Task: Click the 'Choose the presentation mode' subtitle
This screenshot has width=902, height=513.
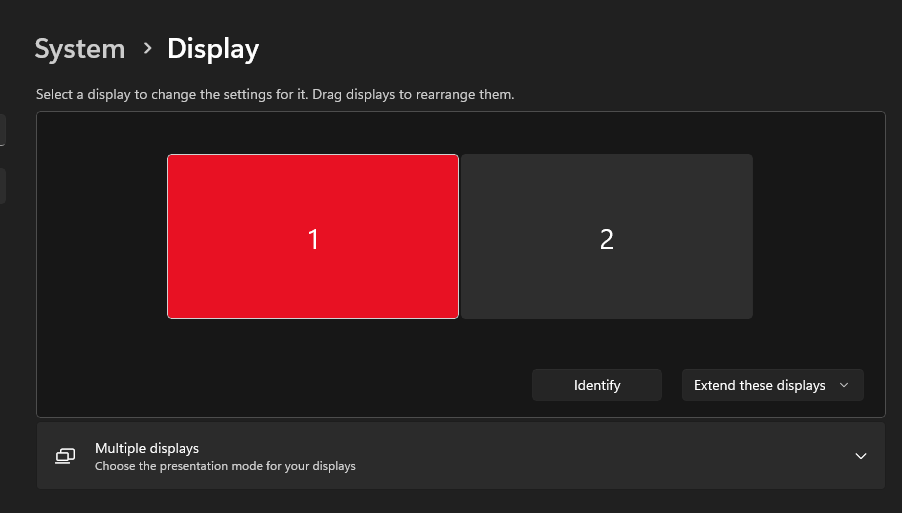Action: tap(225, 466)
